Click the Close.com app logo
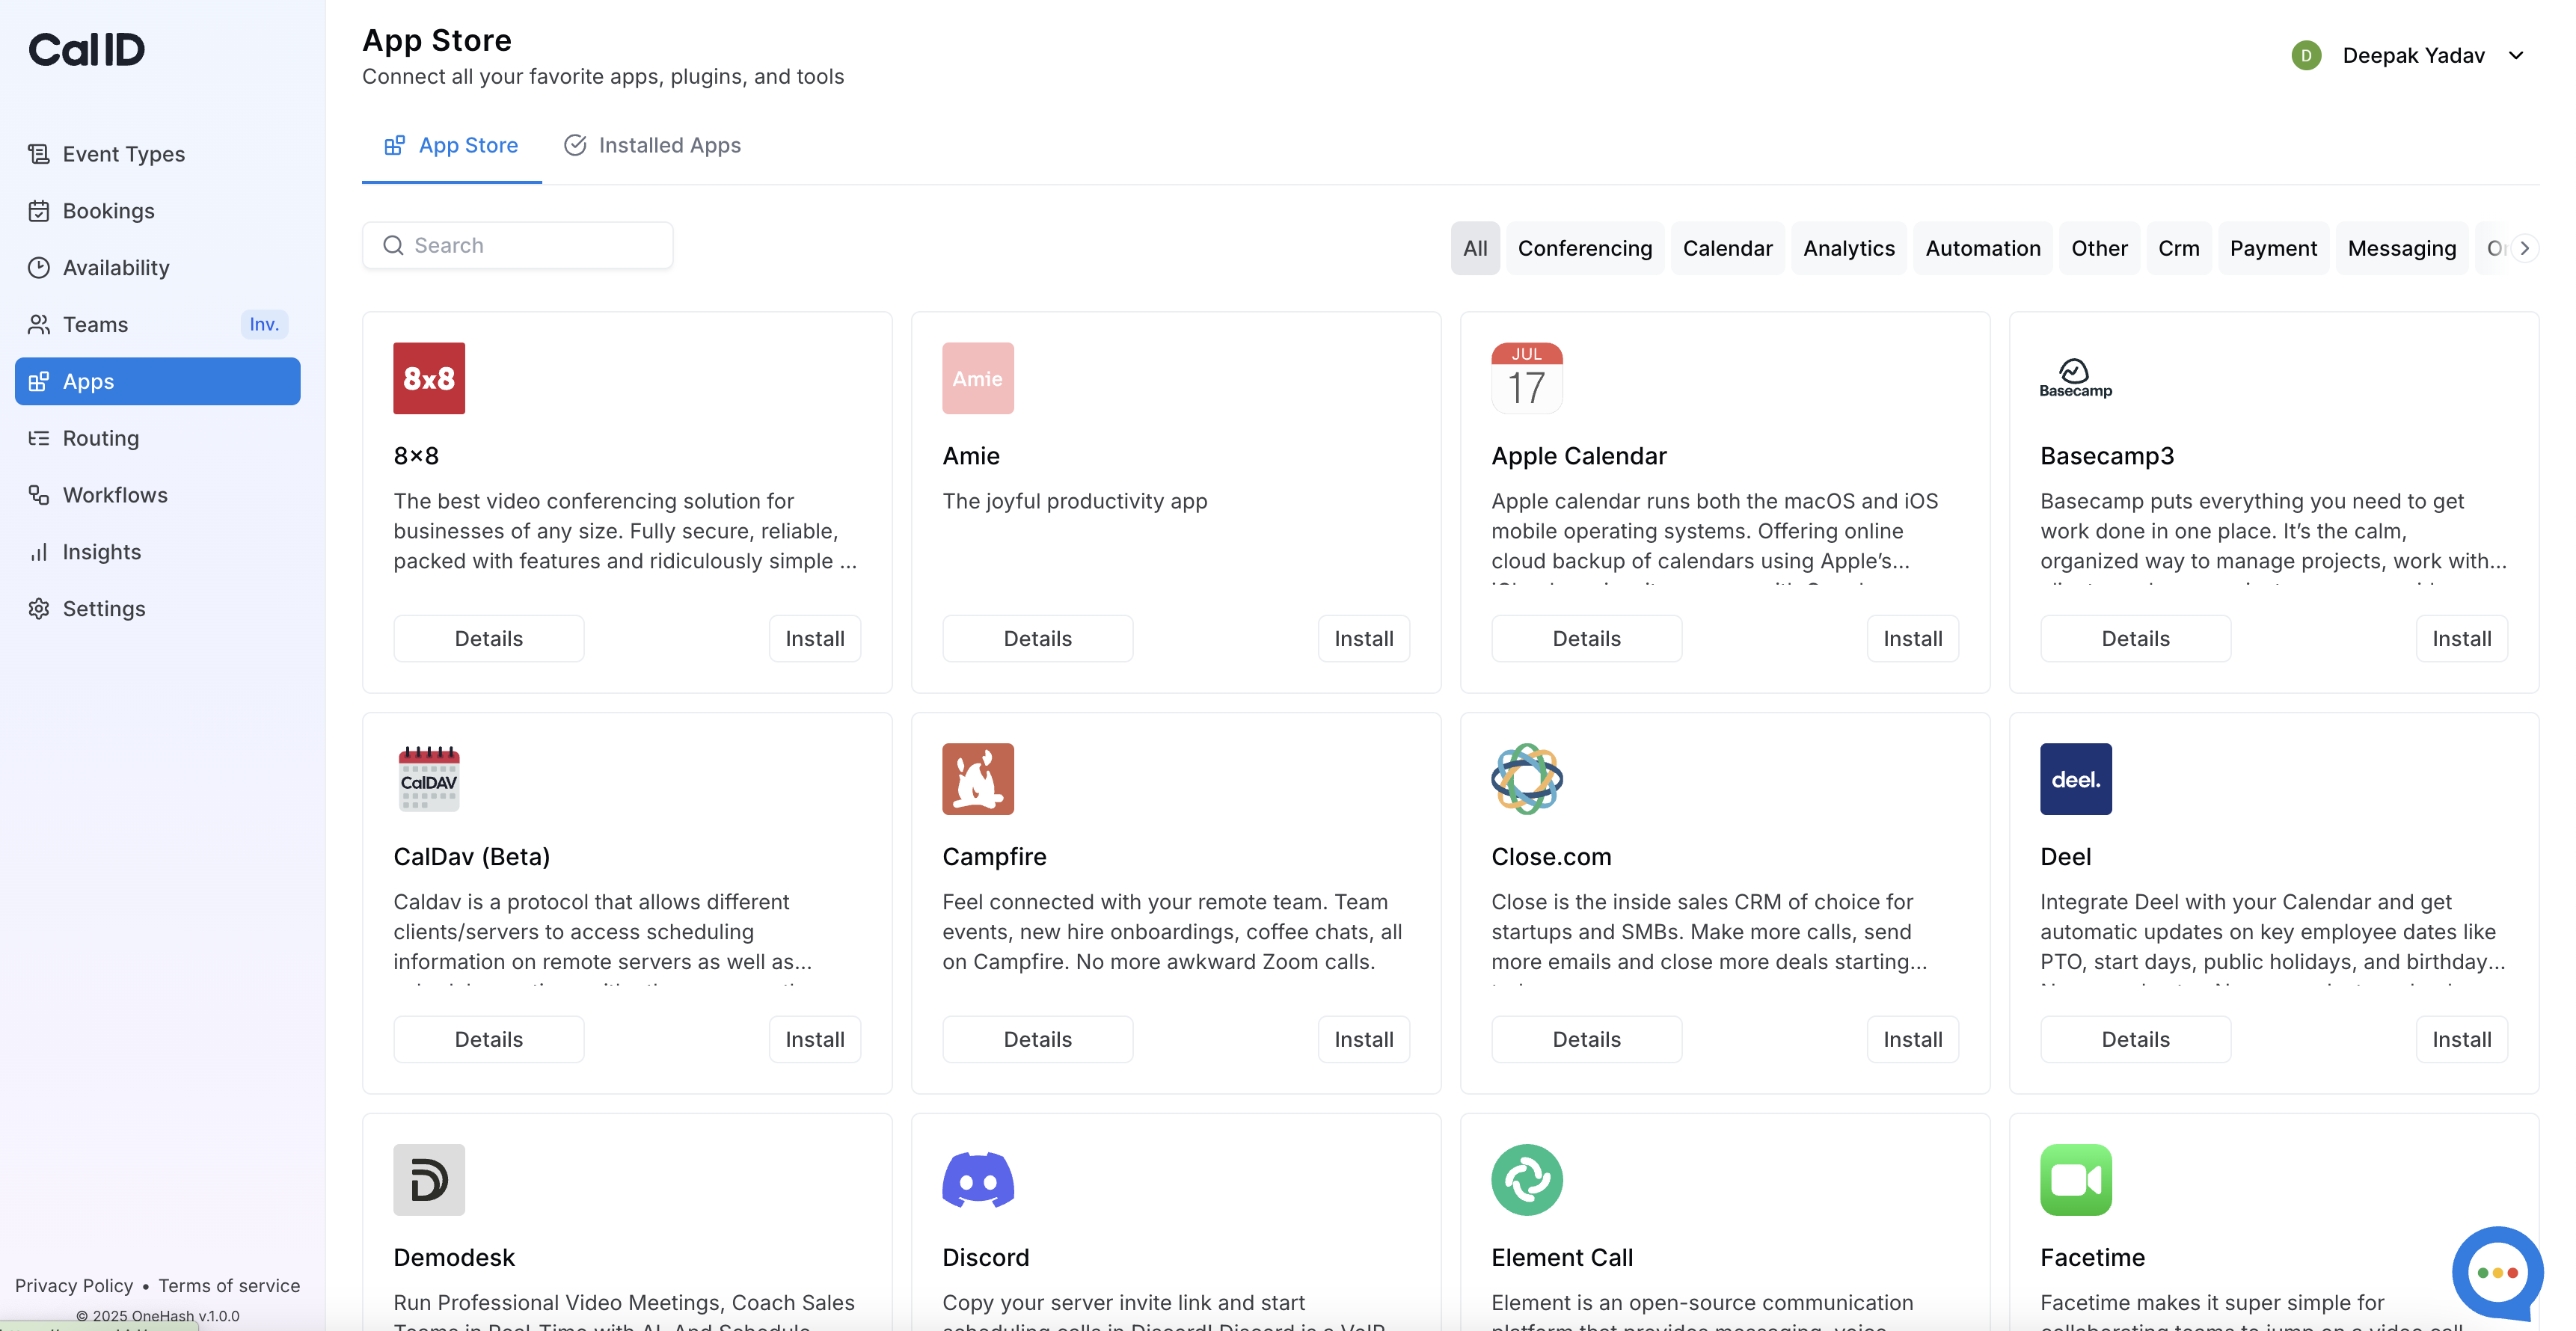2576x1331 pixels. coord(1526,779)
